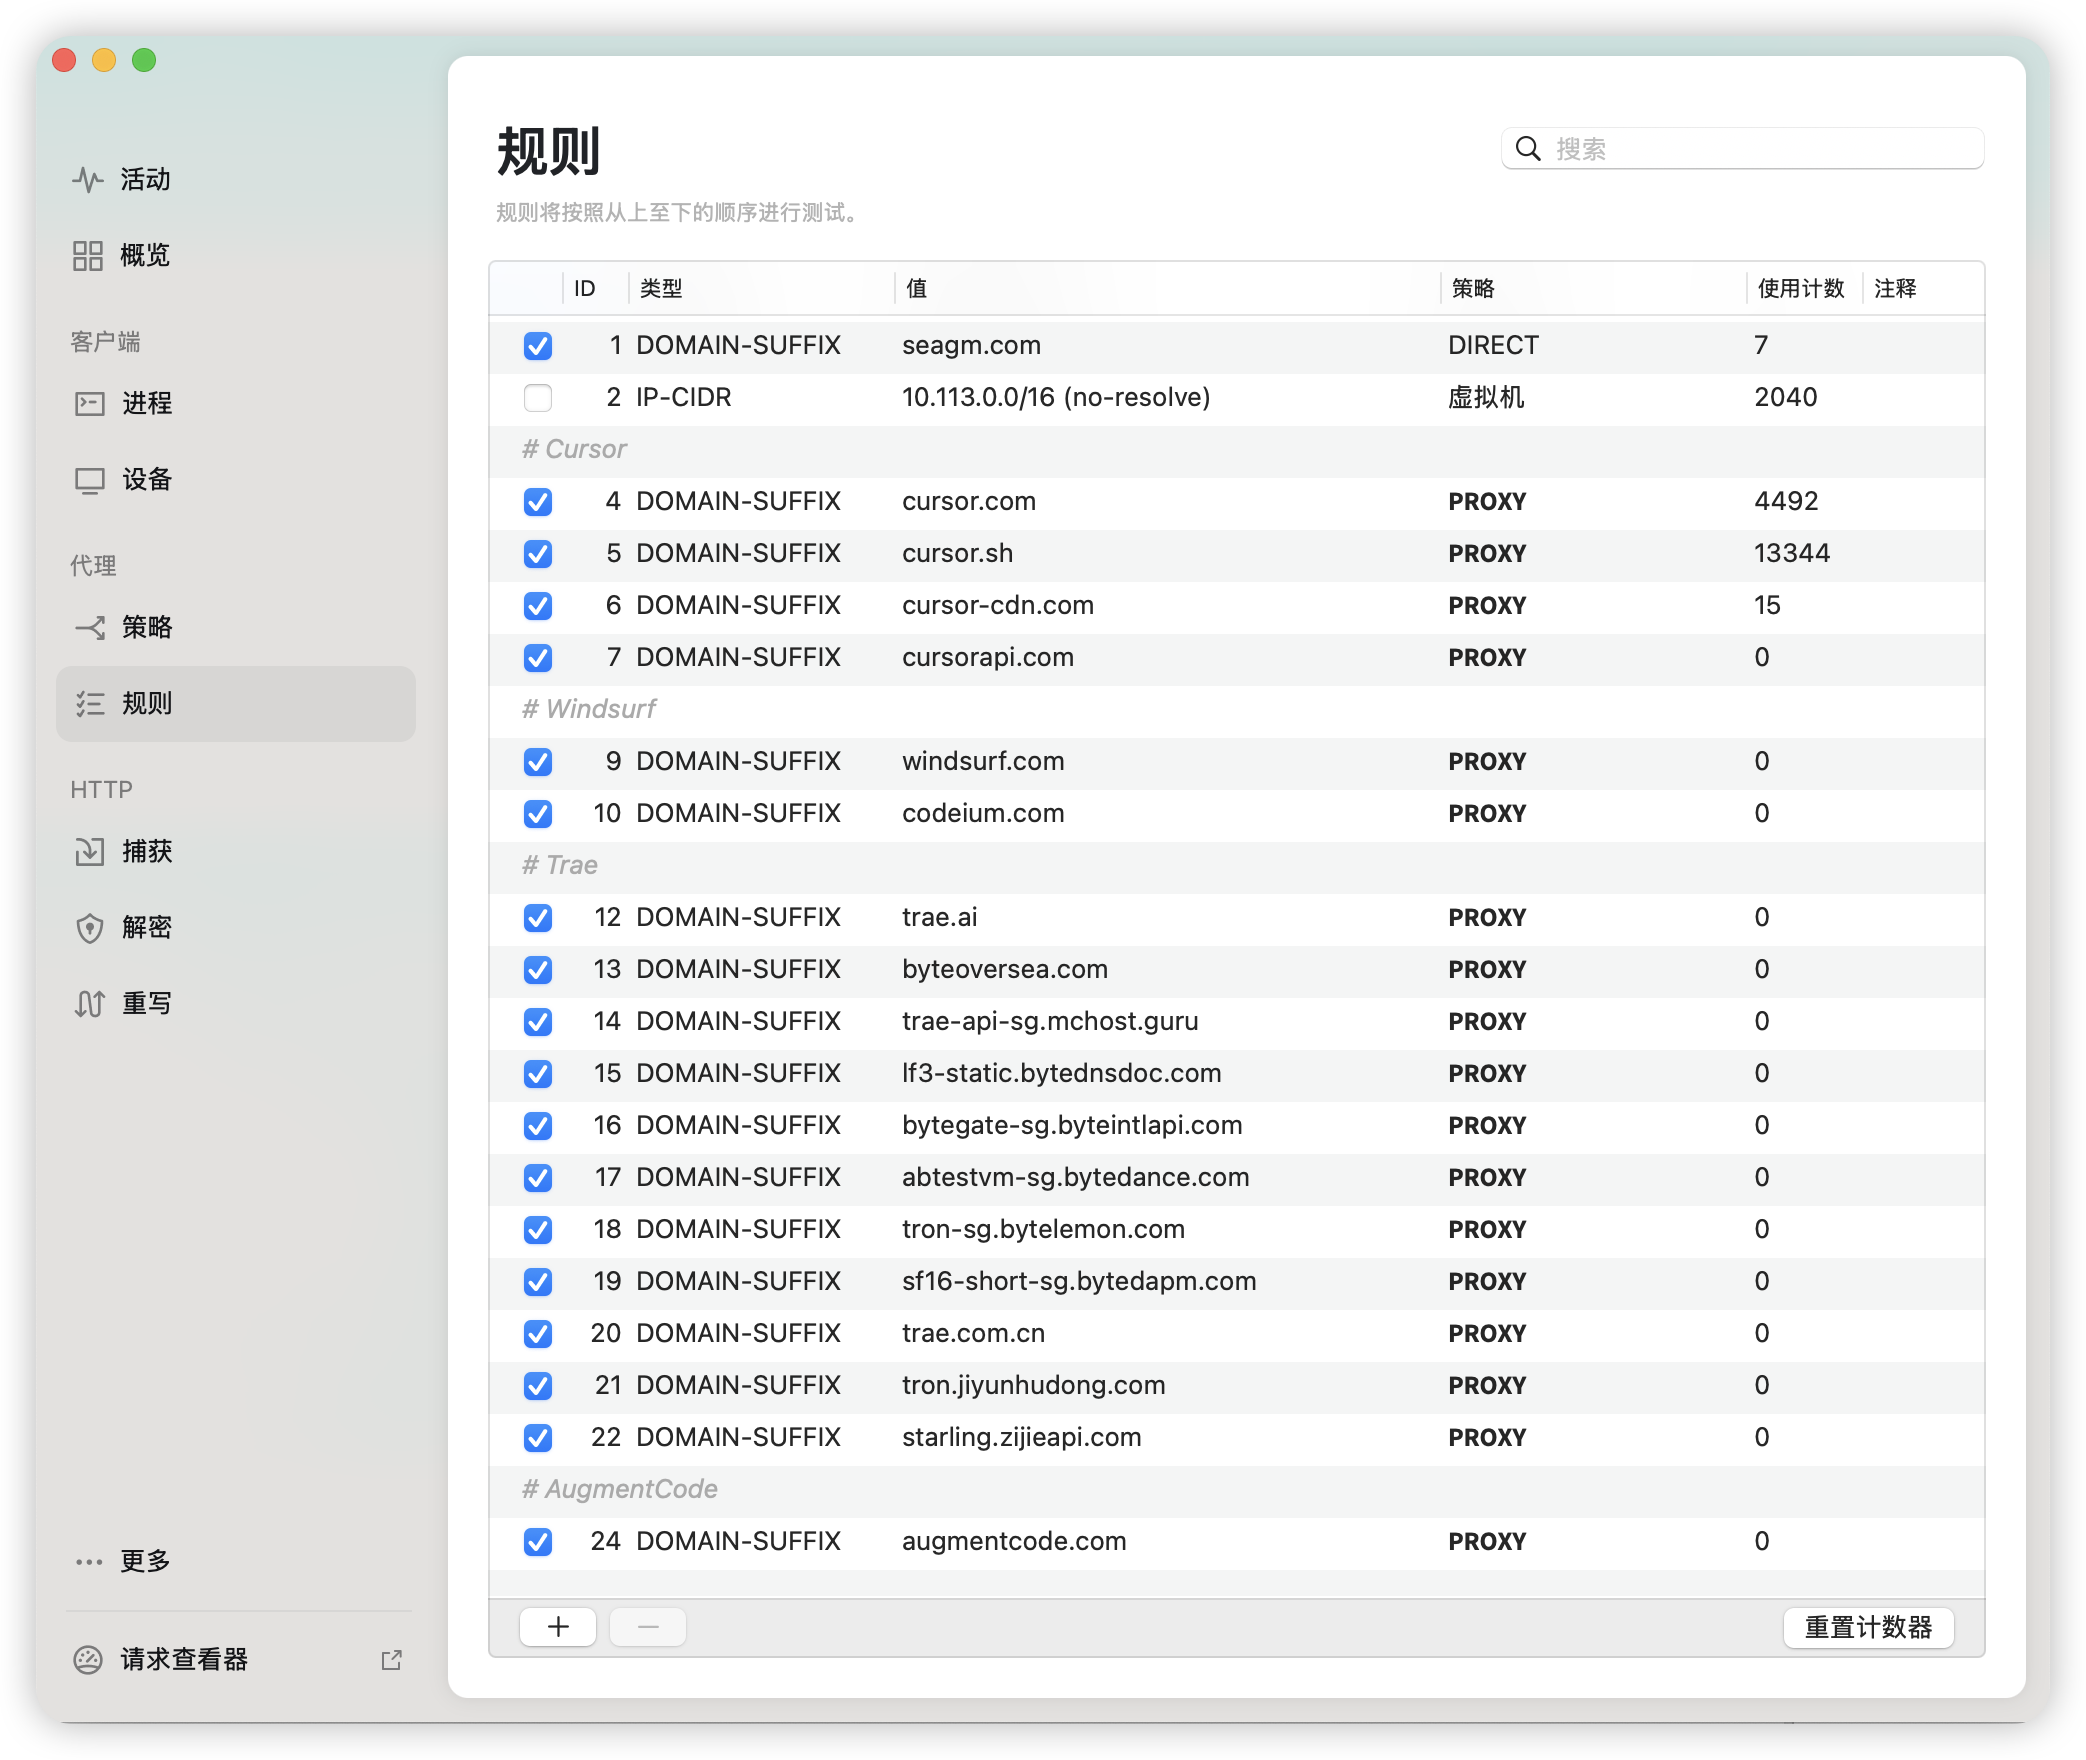2086x1760 pixels.
Task: Click the cursorapi.com value cell
Action: pos(988,658)
